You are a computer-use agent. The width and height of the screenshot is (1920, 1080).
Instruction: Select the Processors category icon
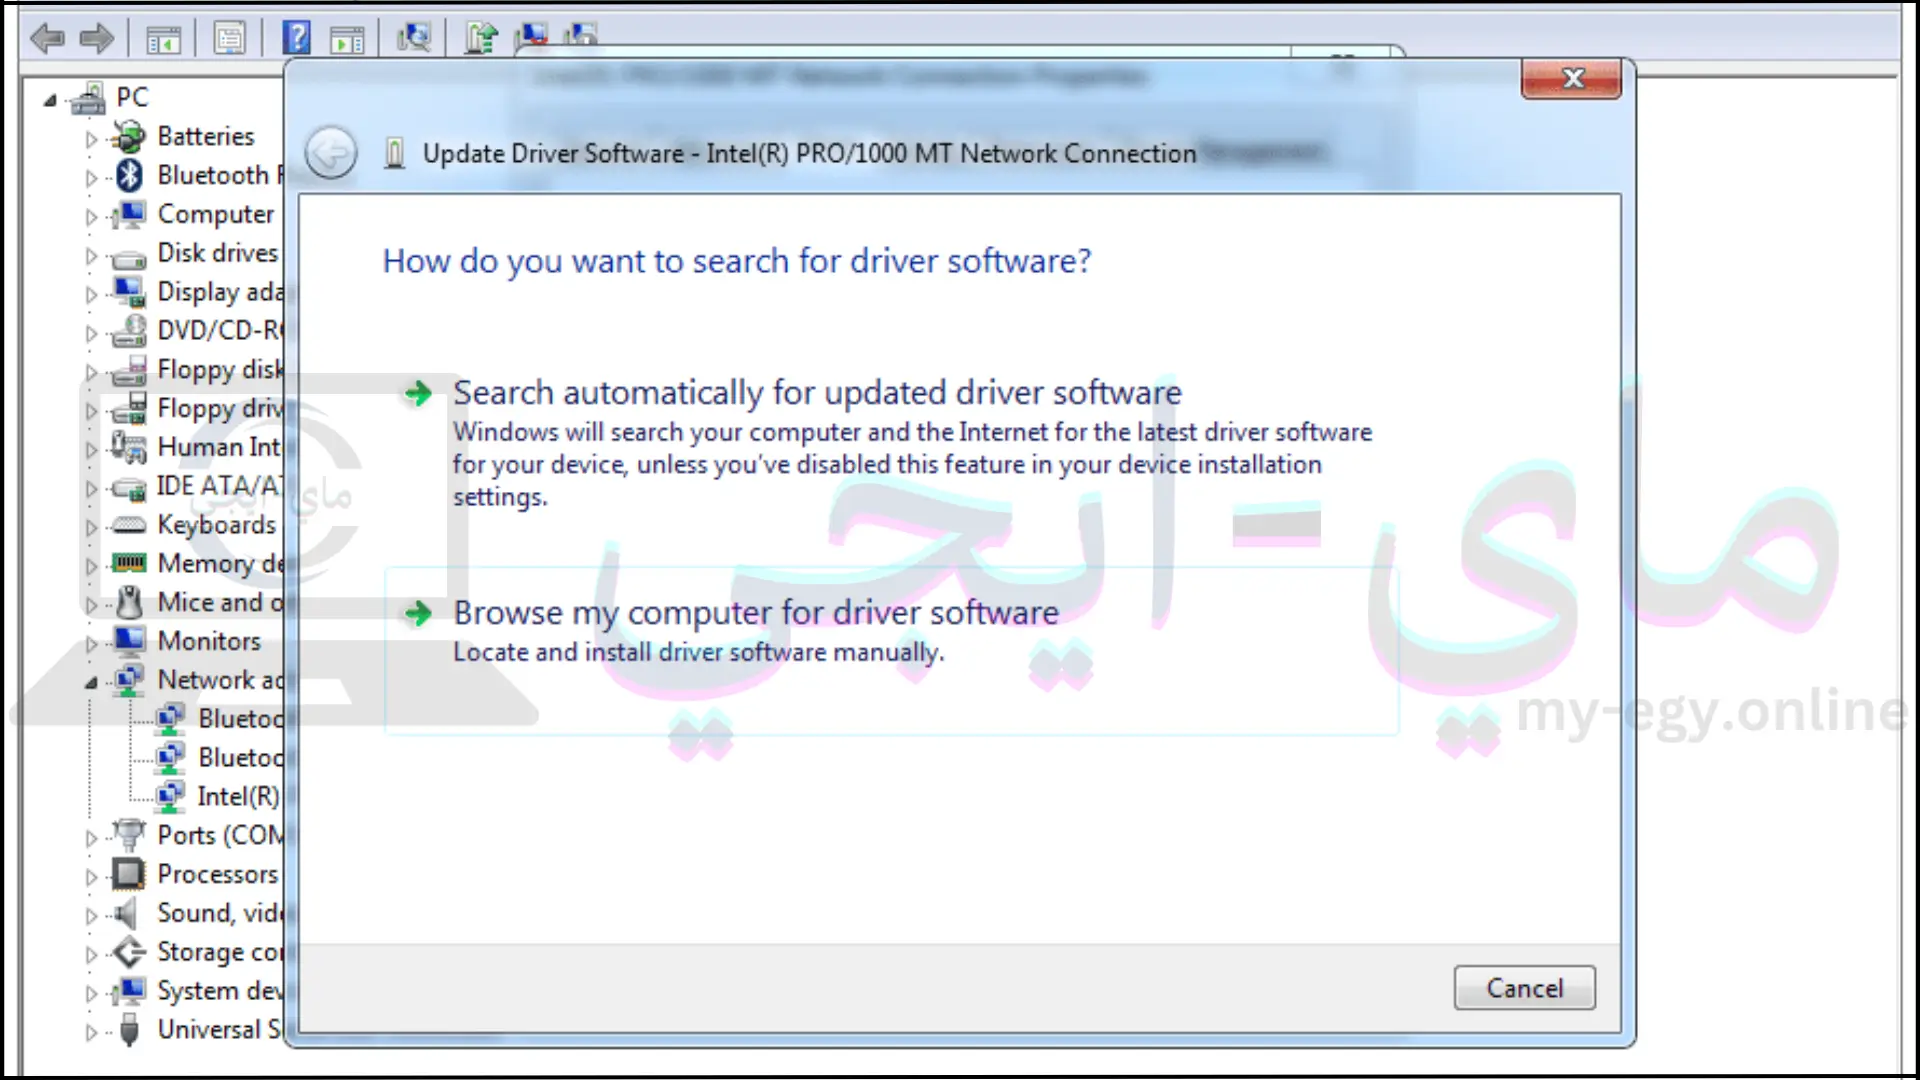tap(129, 874)
